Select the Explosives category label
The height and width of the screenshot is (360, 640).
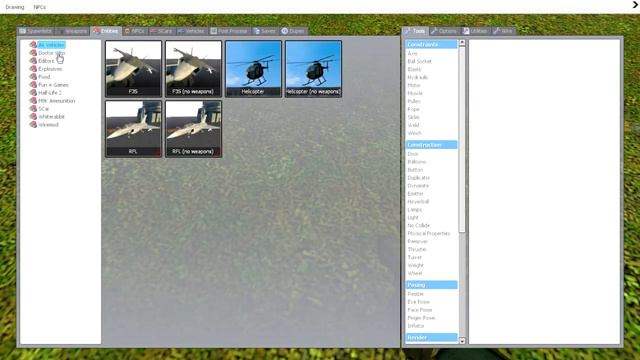[50, 69]
